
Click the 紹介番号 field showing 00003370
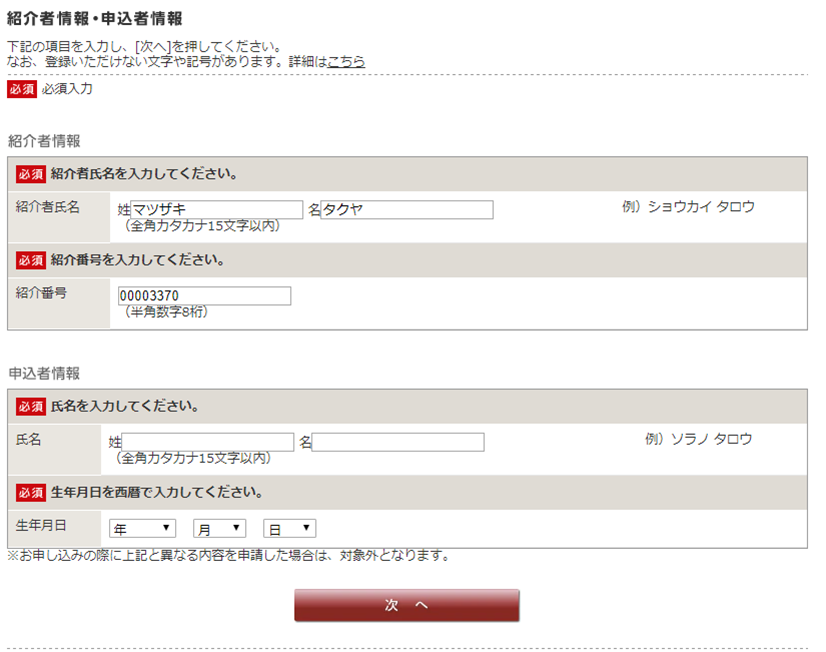click(204, 295)
